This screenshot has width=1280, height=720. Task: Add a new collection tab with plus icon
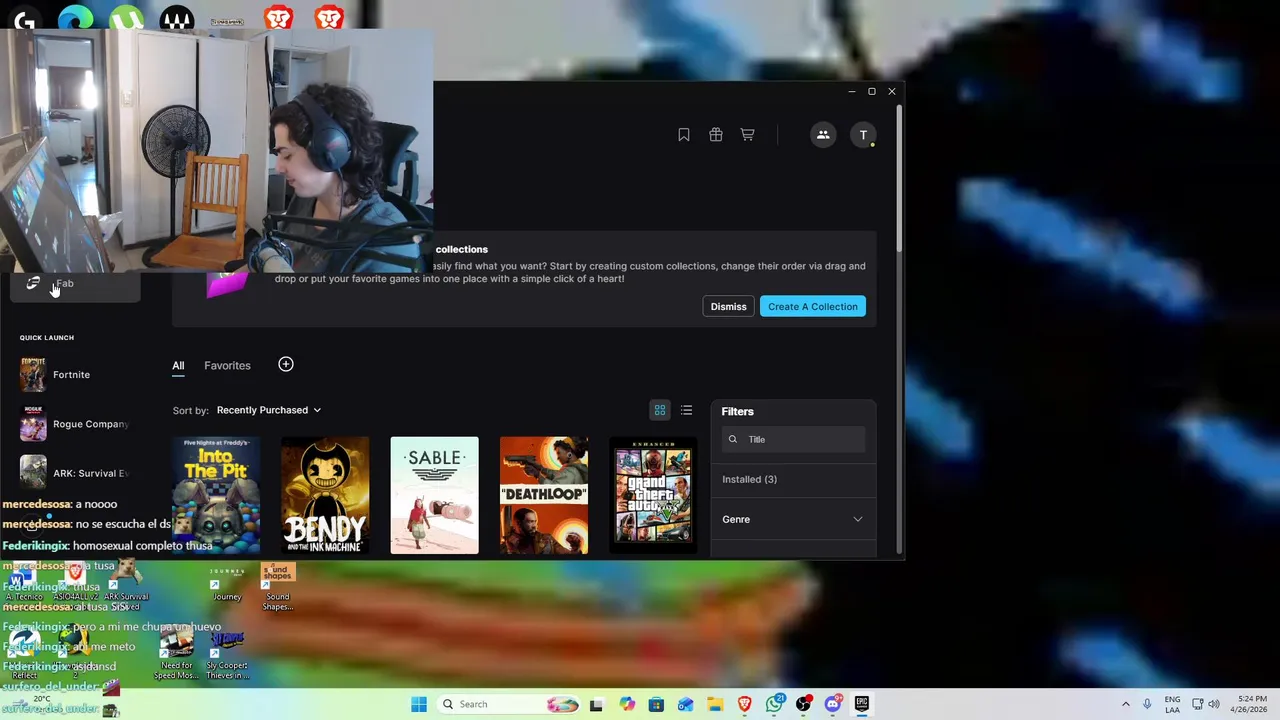pyautogui.click(x=286, y=365)
